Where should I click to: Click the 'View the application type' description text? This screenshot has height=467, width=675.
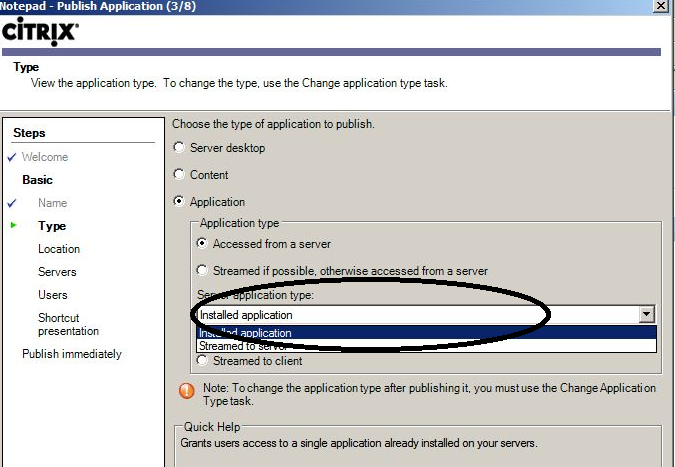coord(239,83)
